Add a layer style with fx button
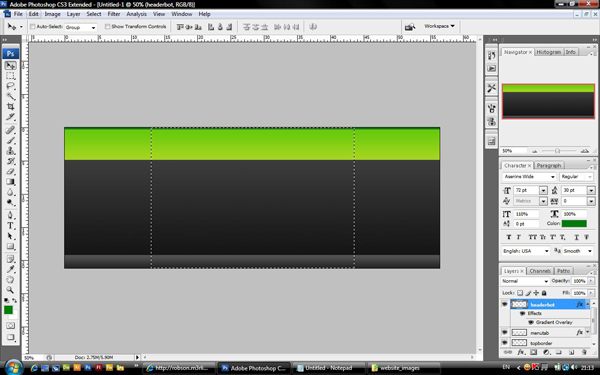Screen dimensions: 600x375 [521, 352]
